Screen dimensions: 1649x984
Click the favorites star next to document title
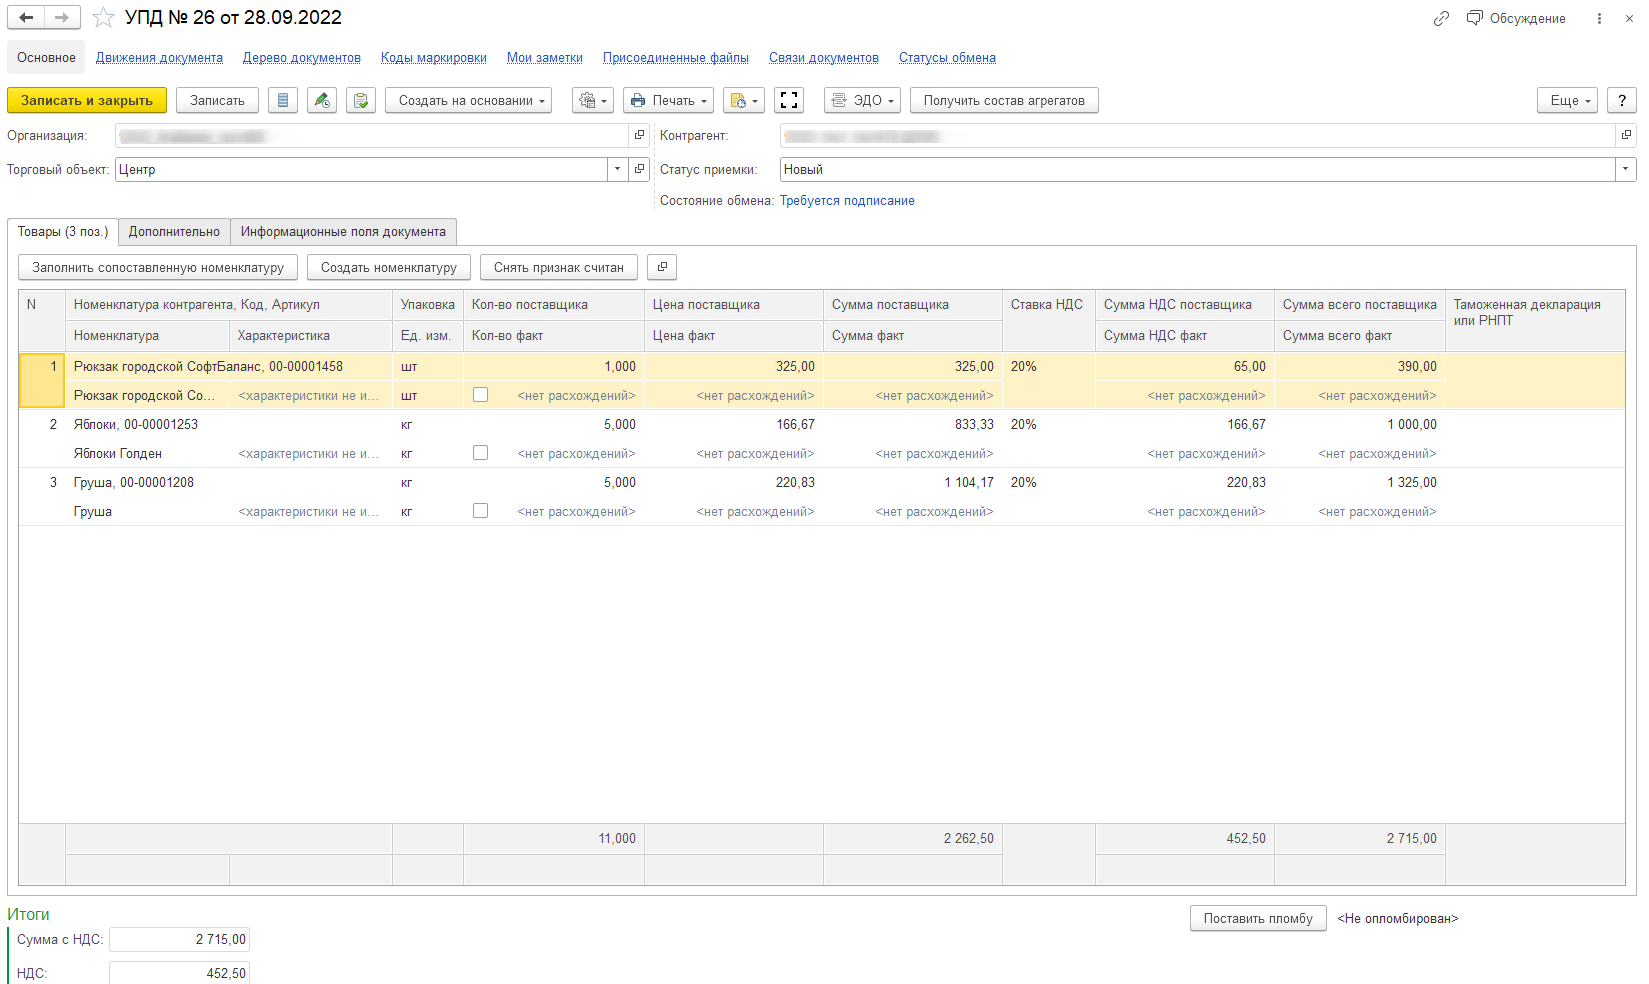click(103, 18)
